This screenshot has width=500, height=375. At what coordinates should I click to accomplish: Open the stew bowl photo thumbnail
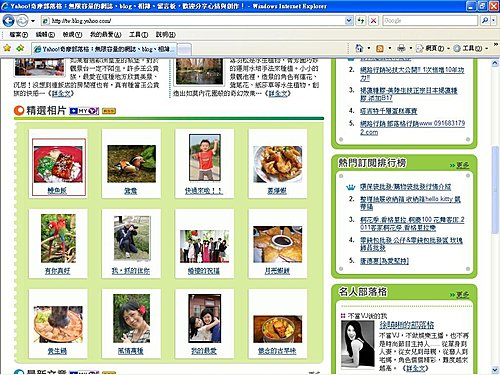click(277, 329)
